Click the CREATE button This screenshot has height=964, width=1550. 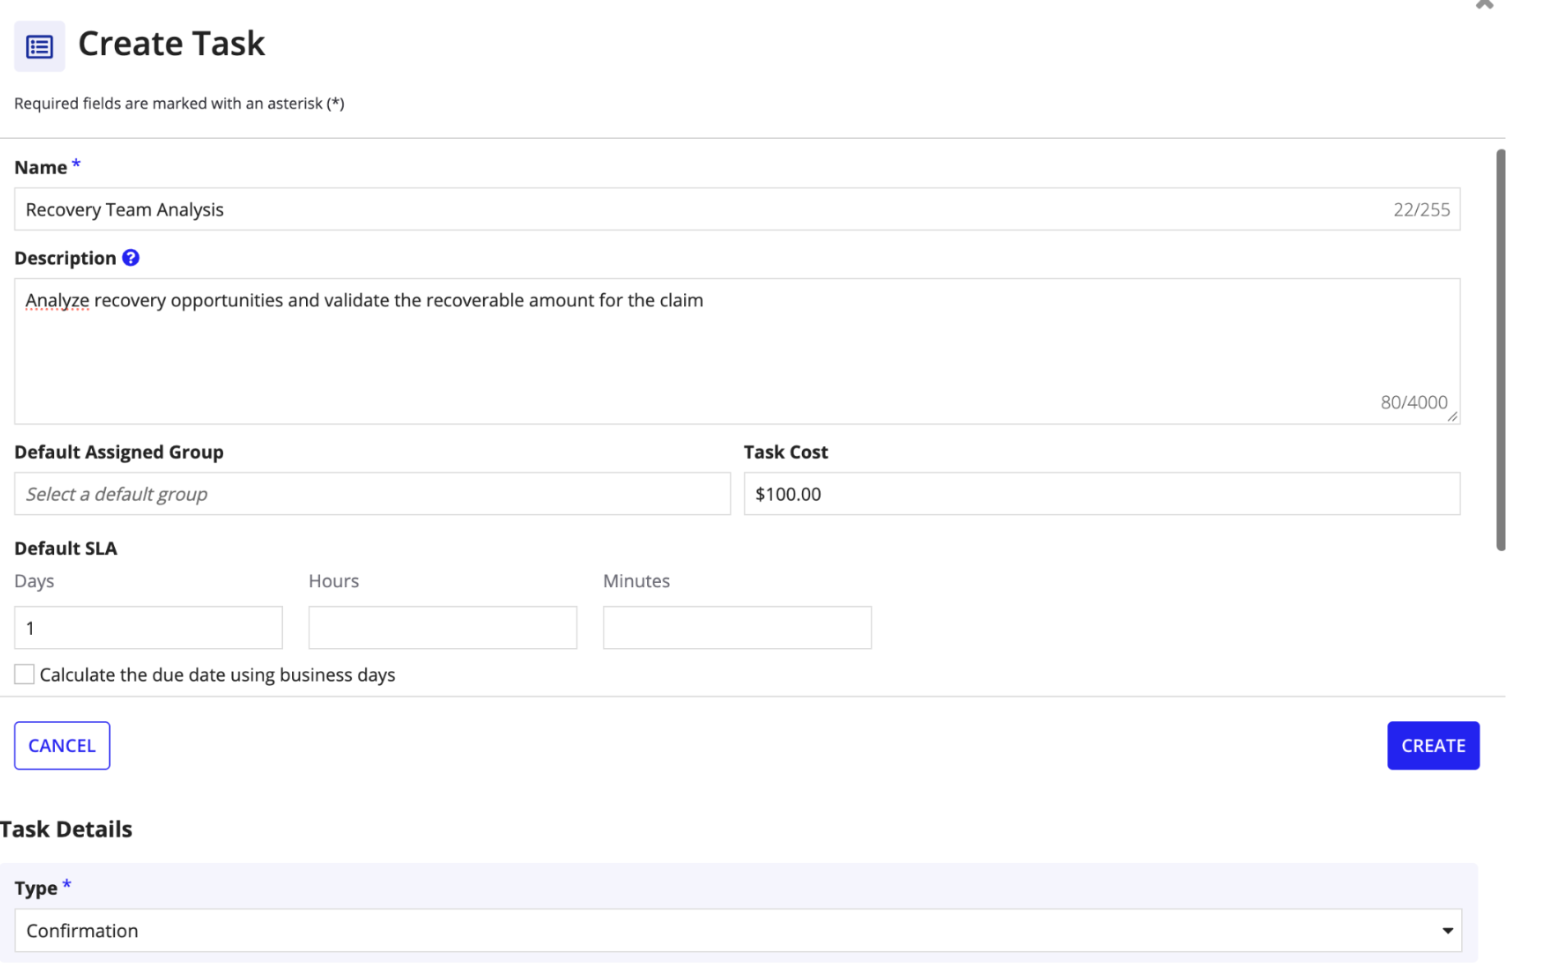pos(1433,746)
